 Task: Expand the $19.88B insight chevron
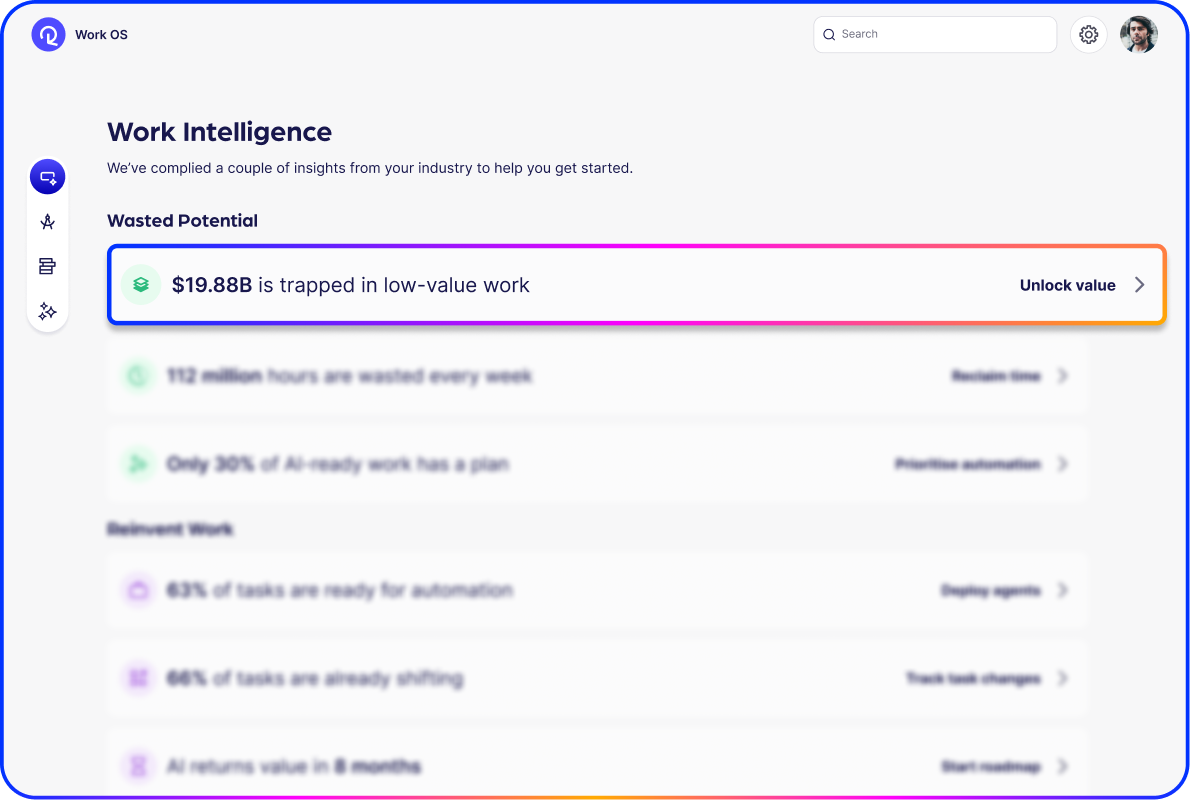point(1140,285)
